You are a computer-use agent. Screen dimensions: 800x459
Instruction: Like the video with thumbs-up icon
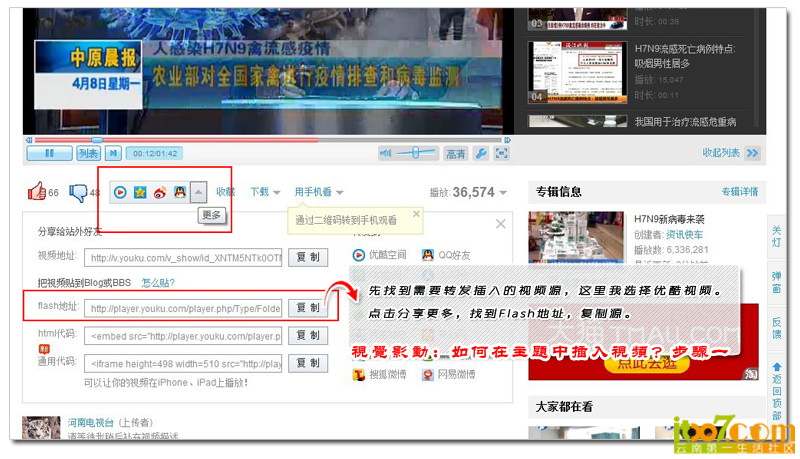(x=37, y=191)
